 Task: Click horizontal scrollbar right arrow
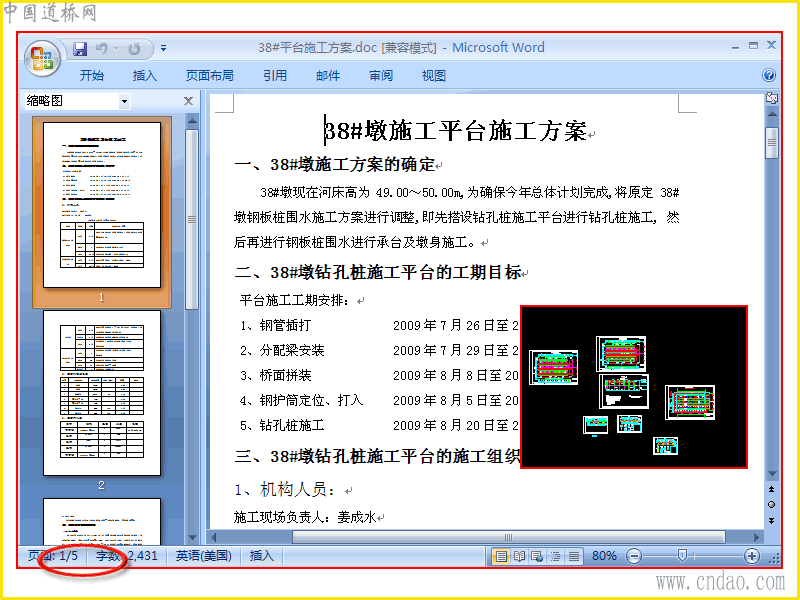pos(757,537)
